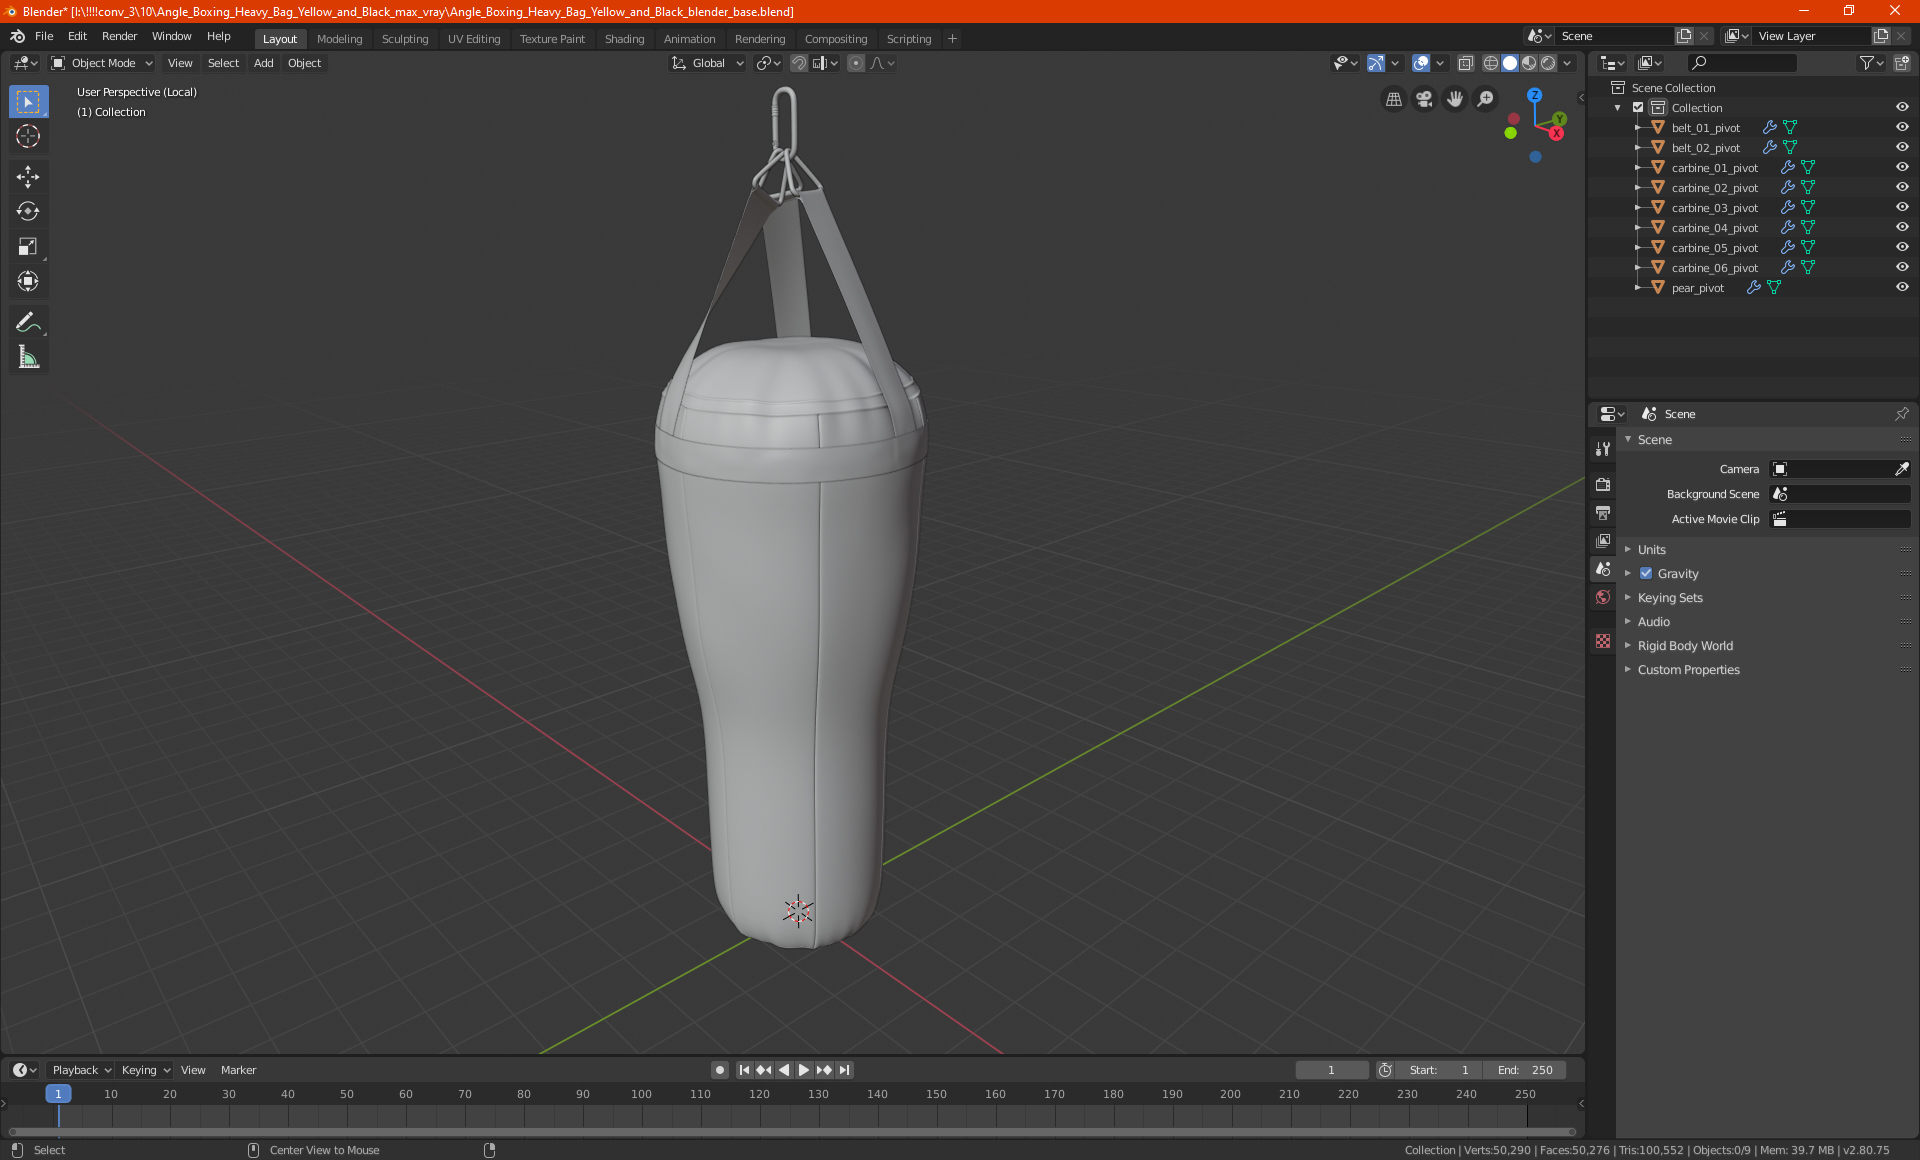The image size is (1920, 1160).
Task: Expand the Units panel
Action: pyautogui.click(x=1652, y=550)
